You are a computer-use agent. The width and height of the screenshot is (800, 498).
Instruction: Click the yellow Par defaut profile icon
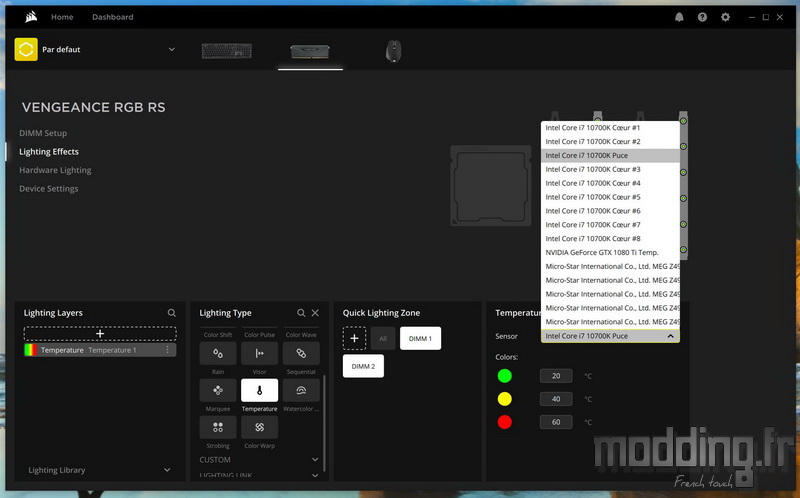click(26, 49)
